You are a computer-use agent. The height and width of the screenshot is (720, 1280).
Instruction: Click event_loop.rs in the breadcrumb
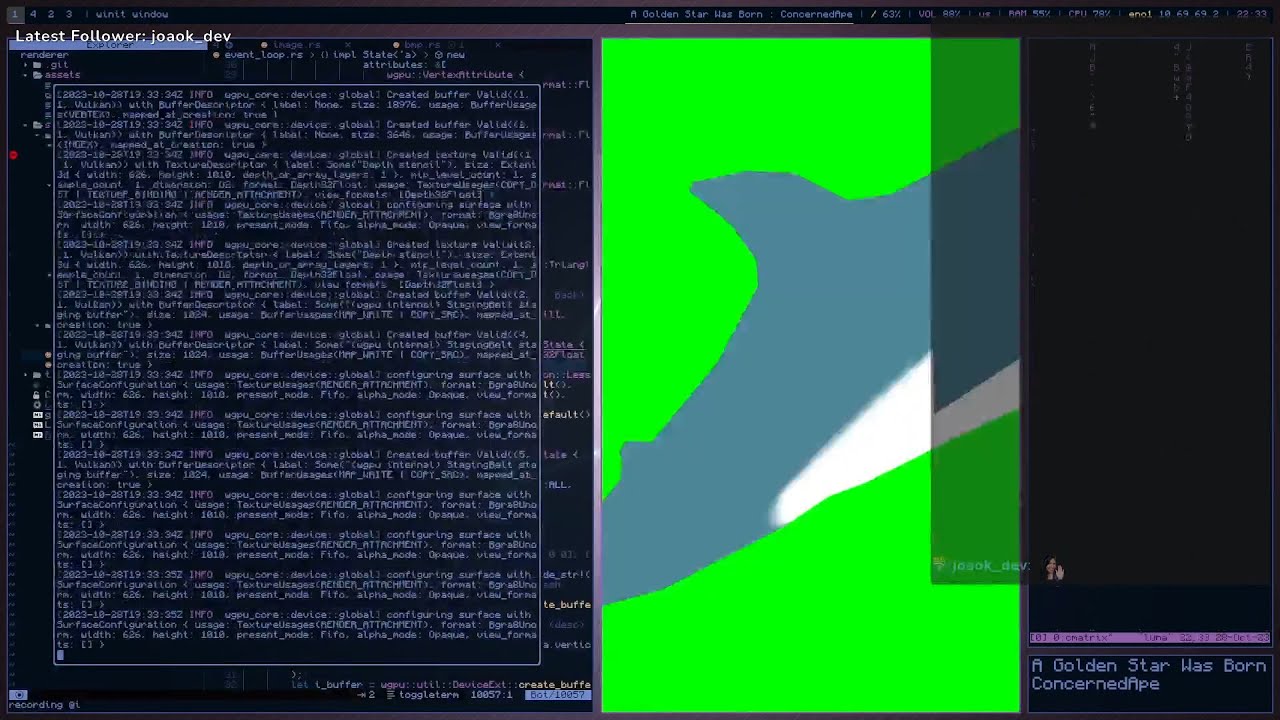coord(263,55)
